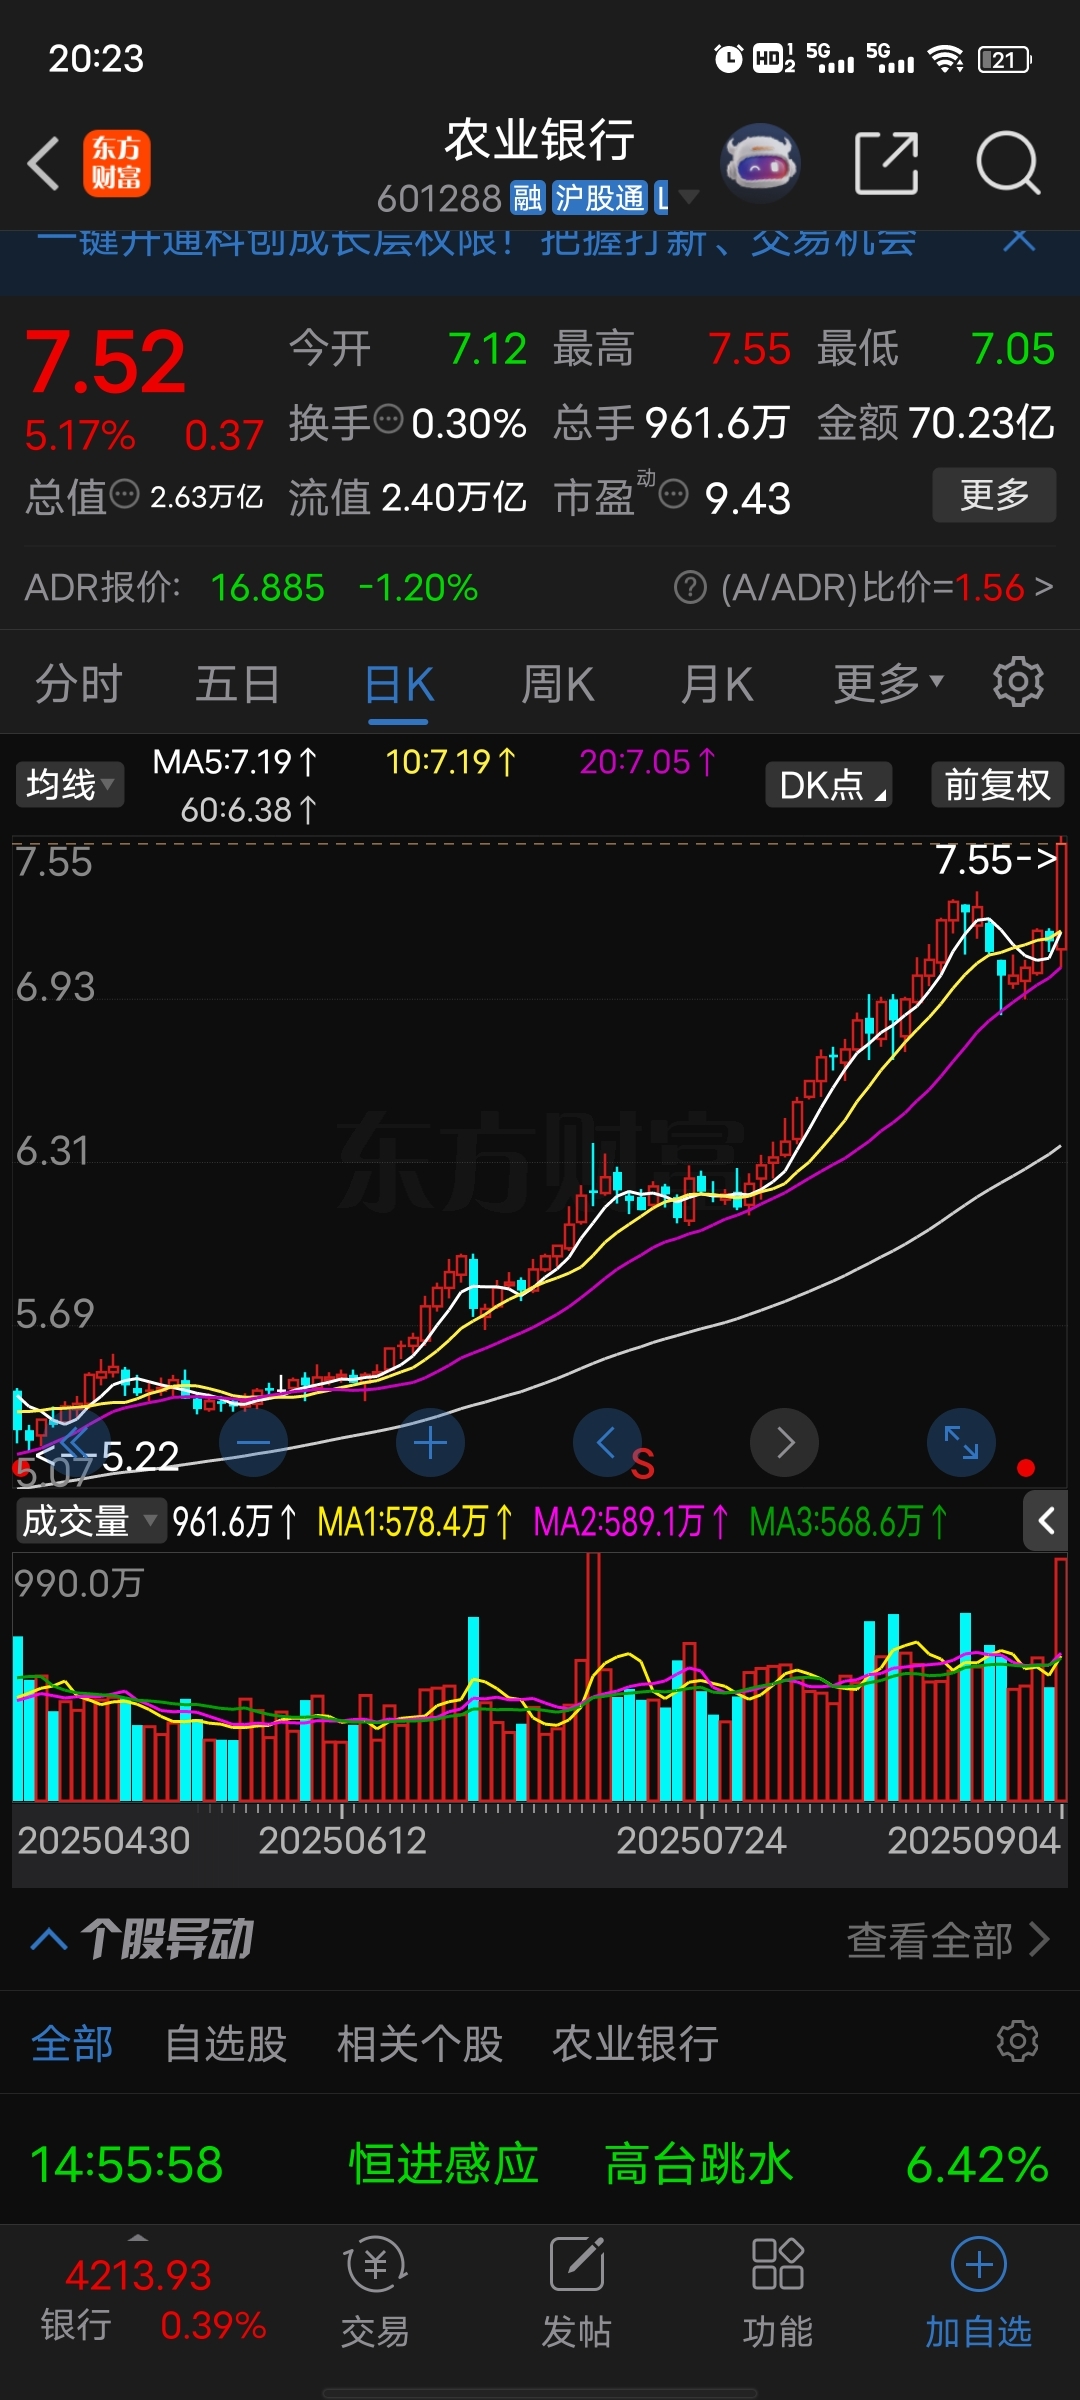This screenshot has width=1080, height=2400.
Task: Tap the 沪股通 tag
Action: 600,197
